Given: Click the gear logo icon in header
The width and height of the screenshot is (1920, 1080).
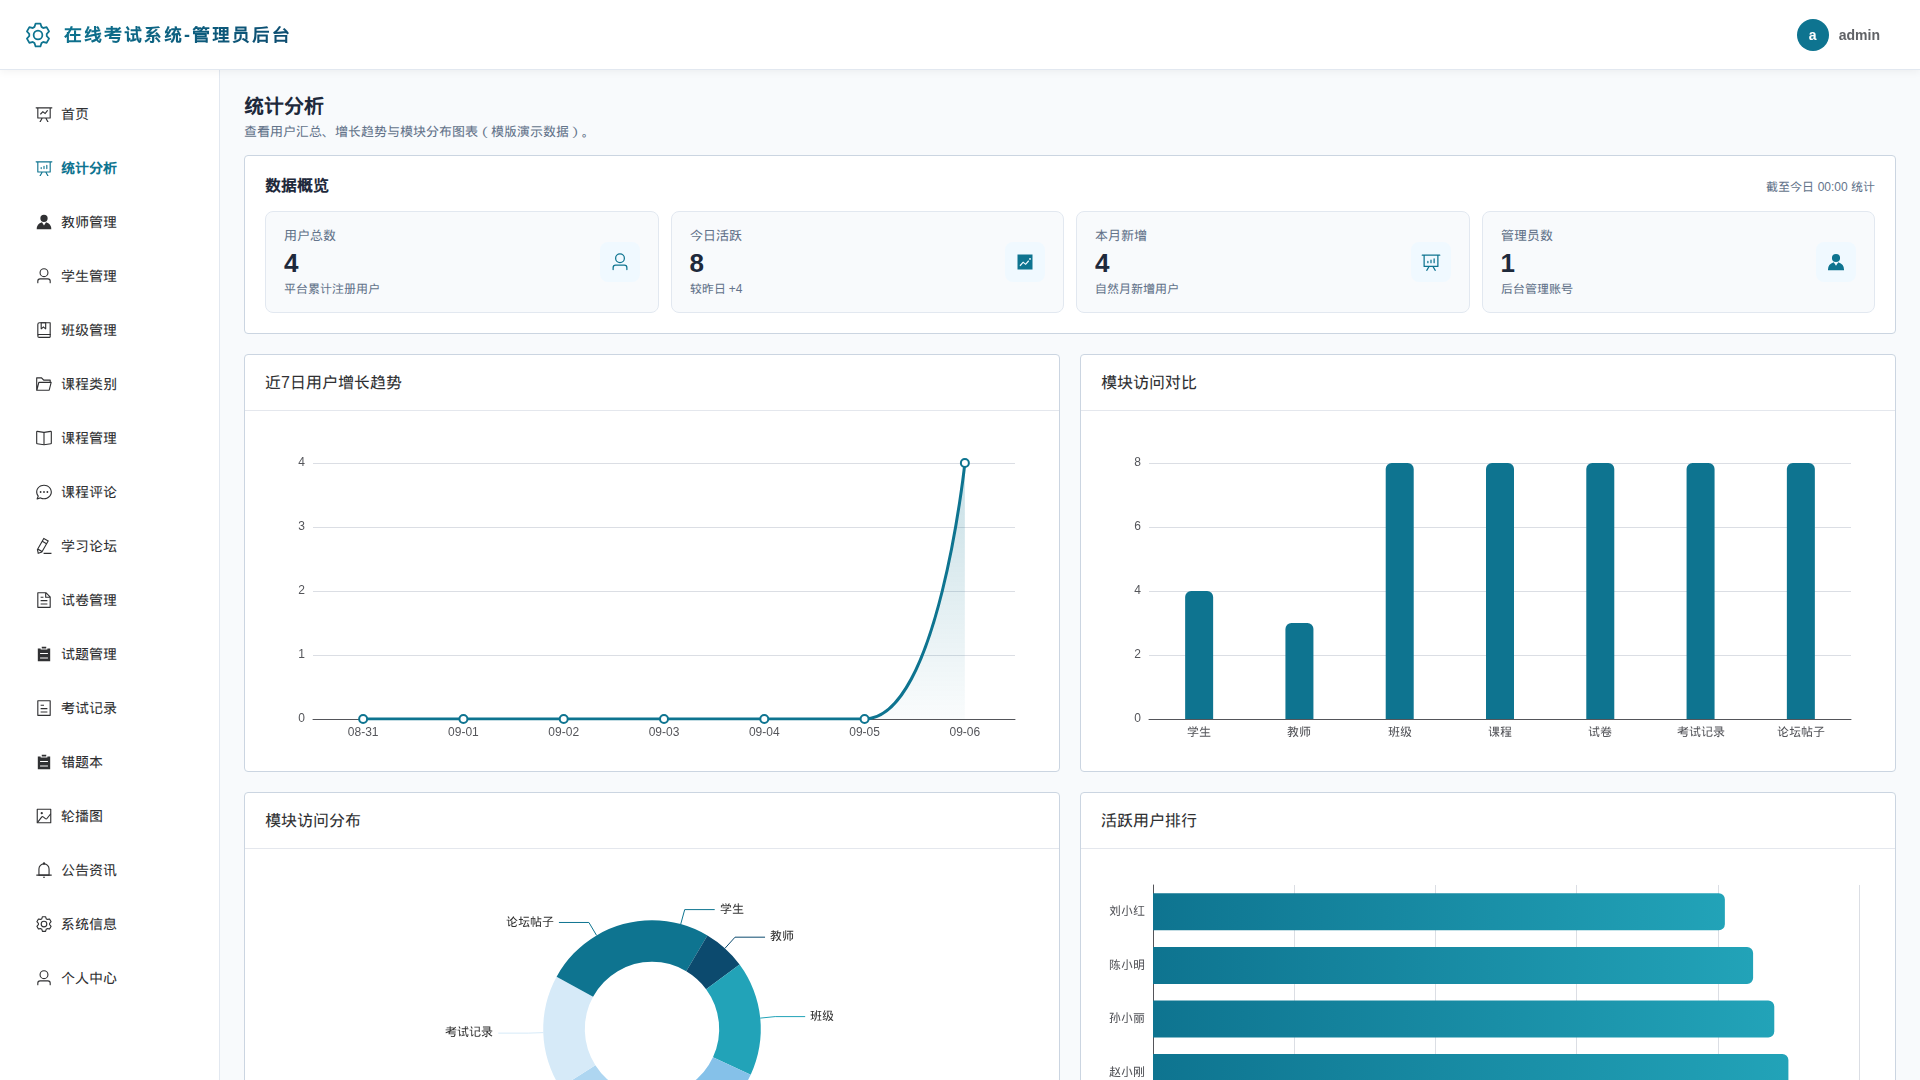Looking at the screenshot, I should [x=38, y=35].
